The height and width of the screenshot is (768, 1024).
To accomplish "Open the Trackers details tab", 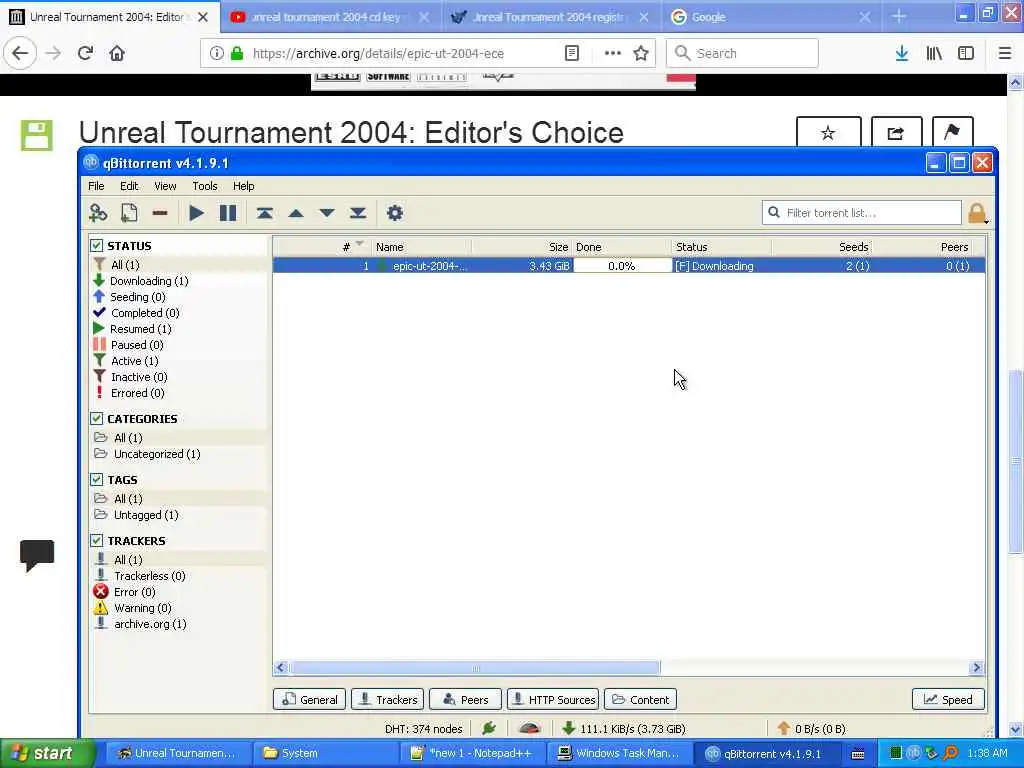I will click(x=388, y=699).
